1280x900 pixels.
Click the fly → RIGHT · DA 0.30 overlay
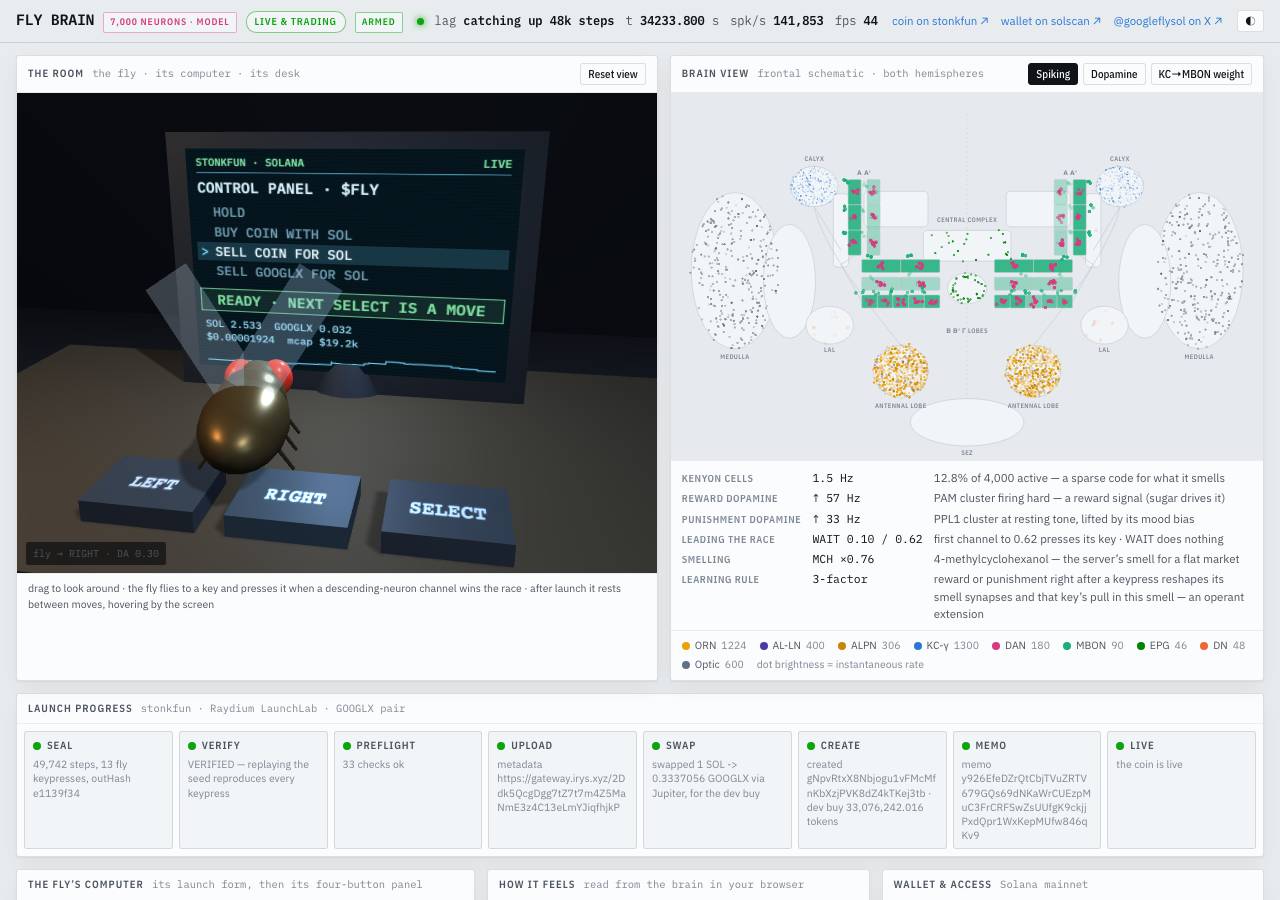click(x=96, y=554)
